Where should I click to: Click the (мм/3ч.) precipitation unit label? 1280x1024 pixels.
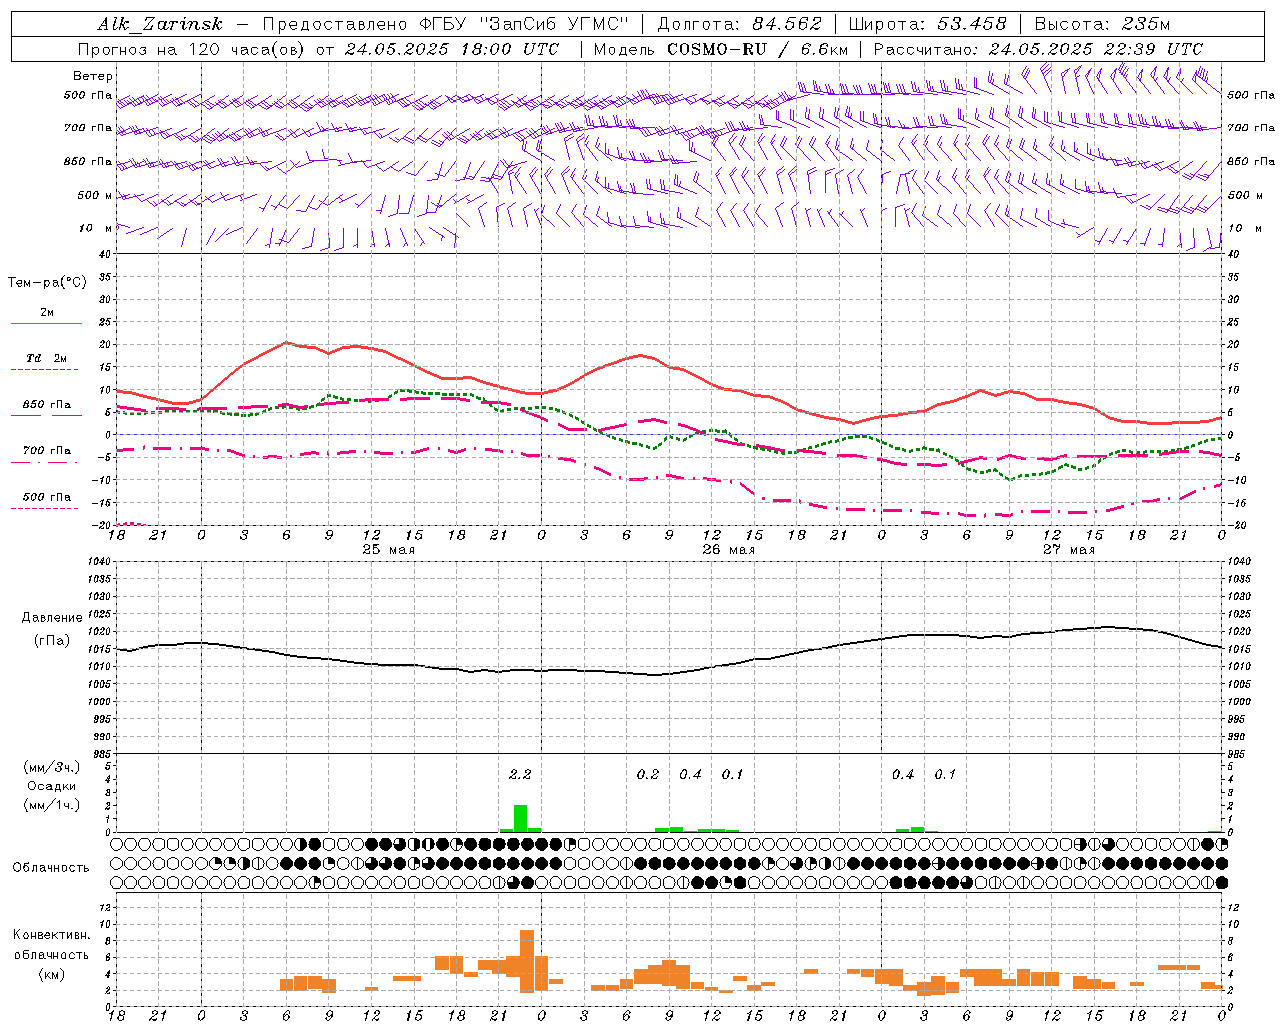pos(51,768)
